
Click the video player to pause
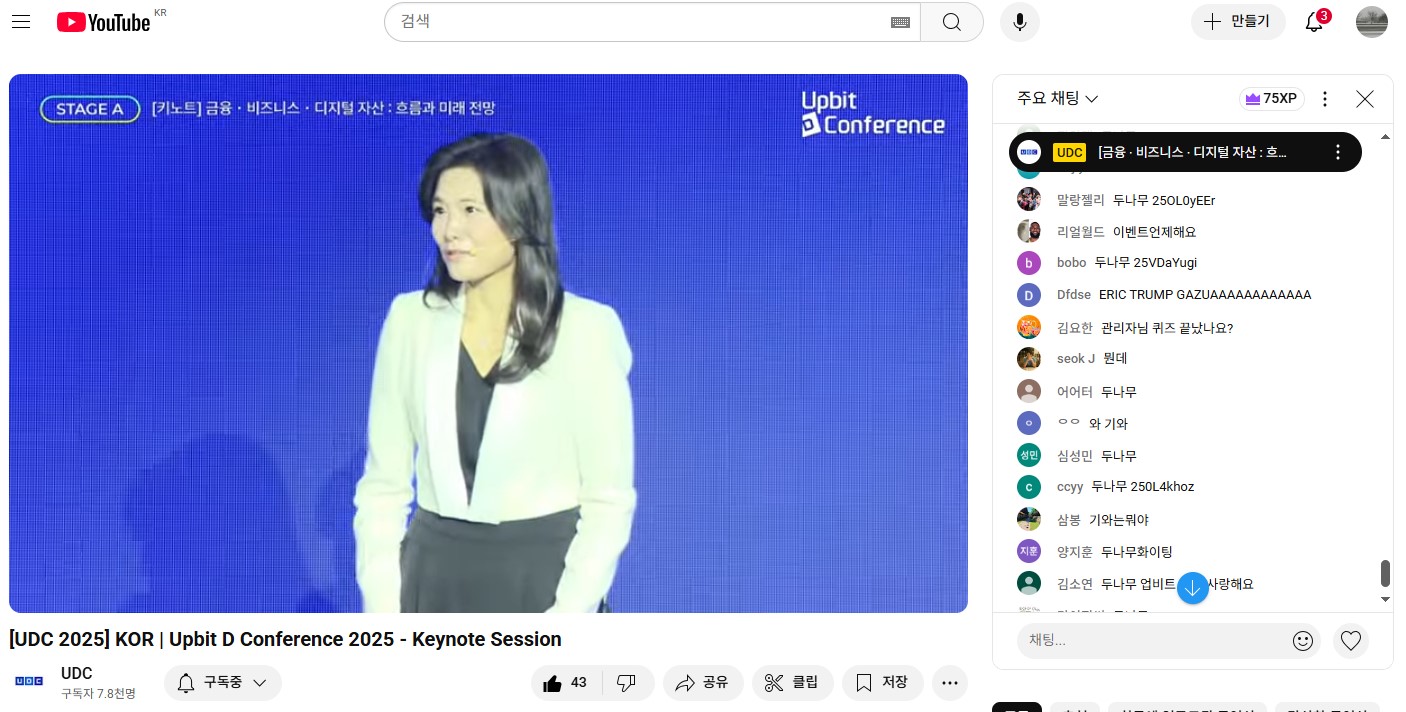click(488, 343)
